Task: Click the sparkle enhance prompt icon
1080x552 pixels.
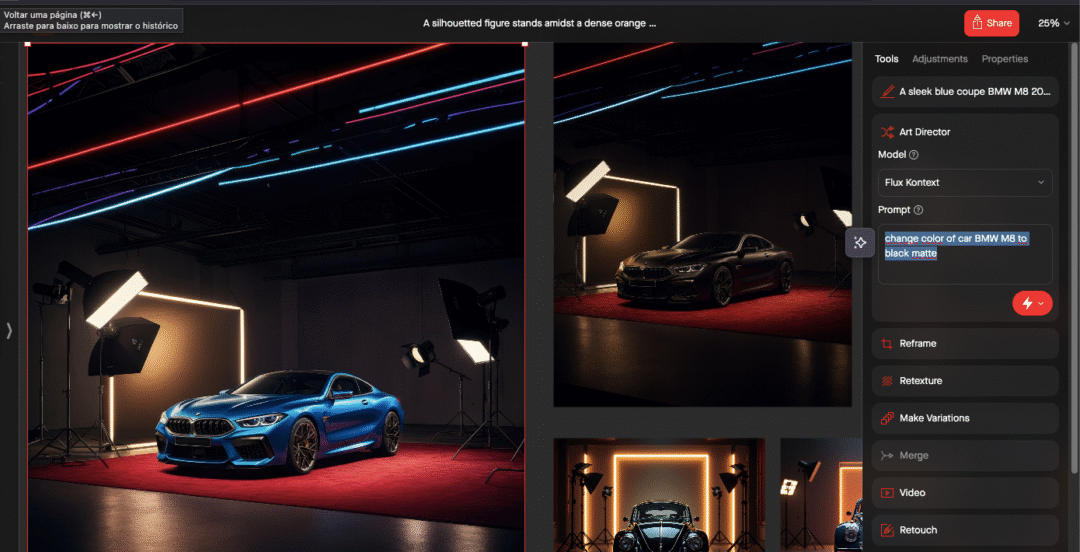Action: 860,243
